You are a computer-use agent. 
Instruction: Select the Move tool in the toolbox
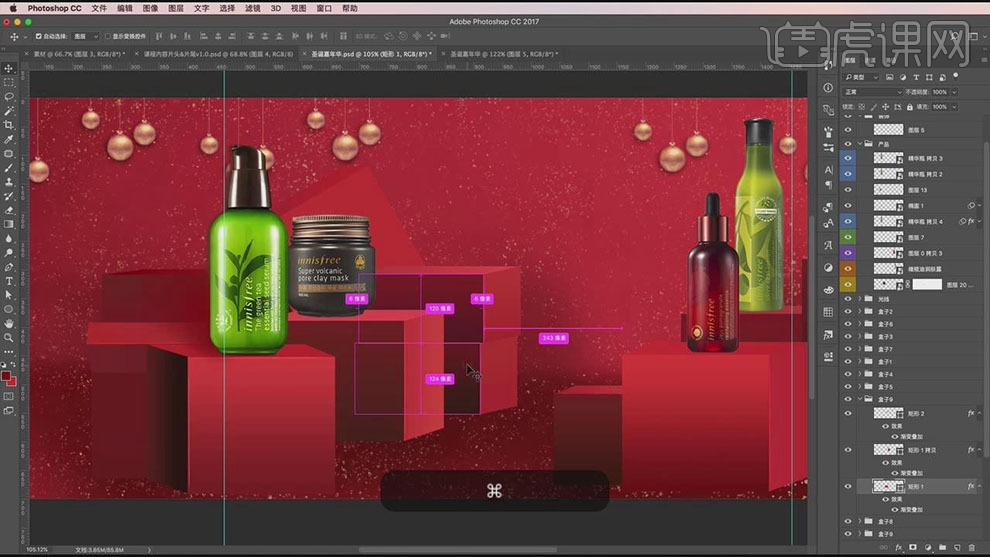pyautogui.click(x=9, y=68)
